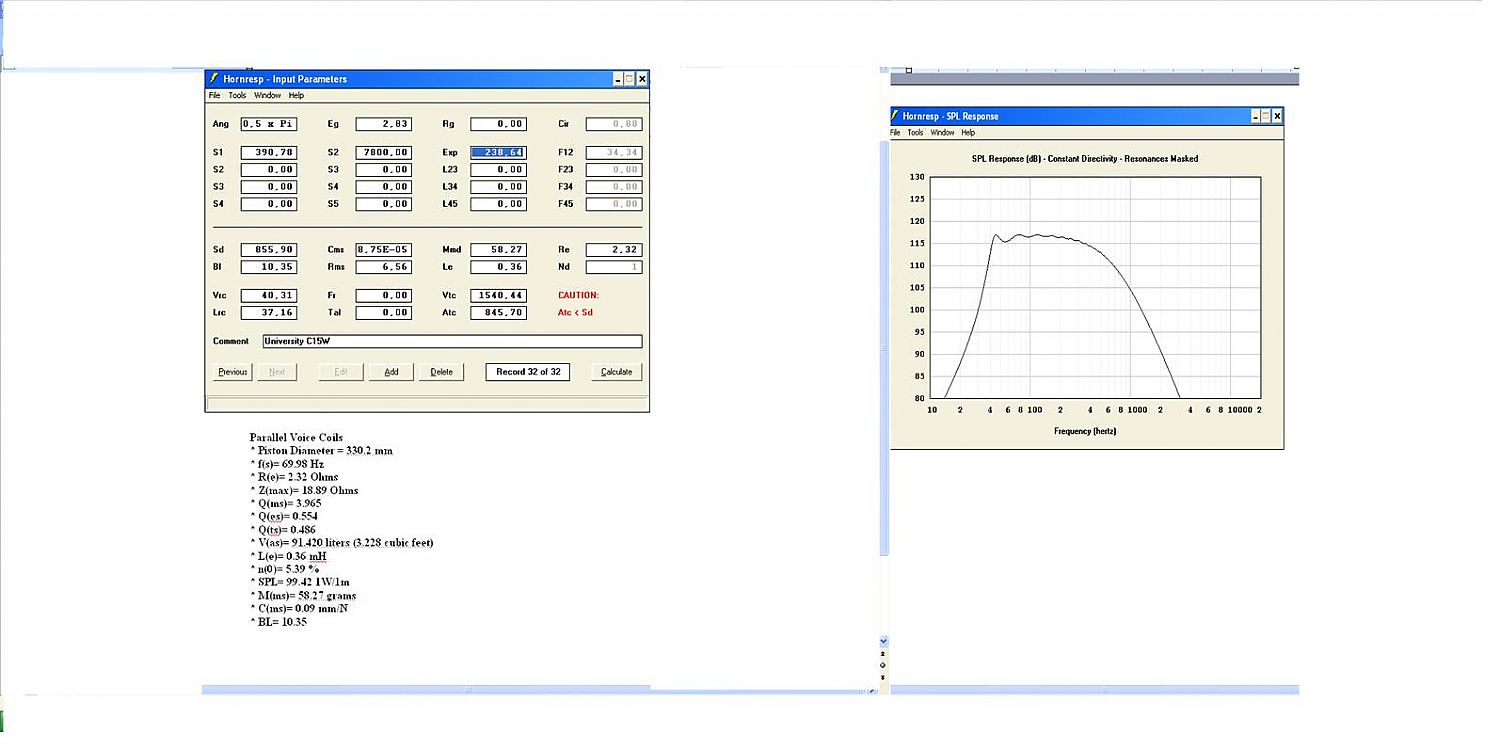Select the Mmd field with 58.27
Screen dimensions: 1500x750
tap(498, 250)
